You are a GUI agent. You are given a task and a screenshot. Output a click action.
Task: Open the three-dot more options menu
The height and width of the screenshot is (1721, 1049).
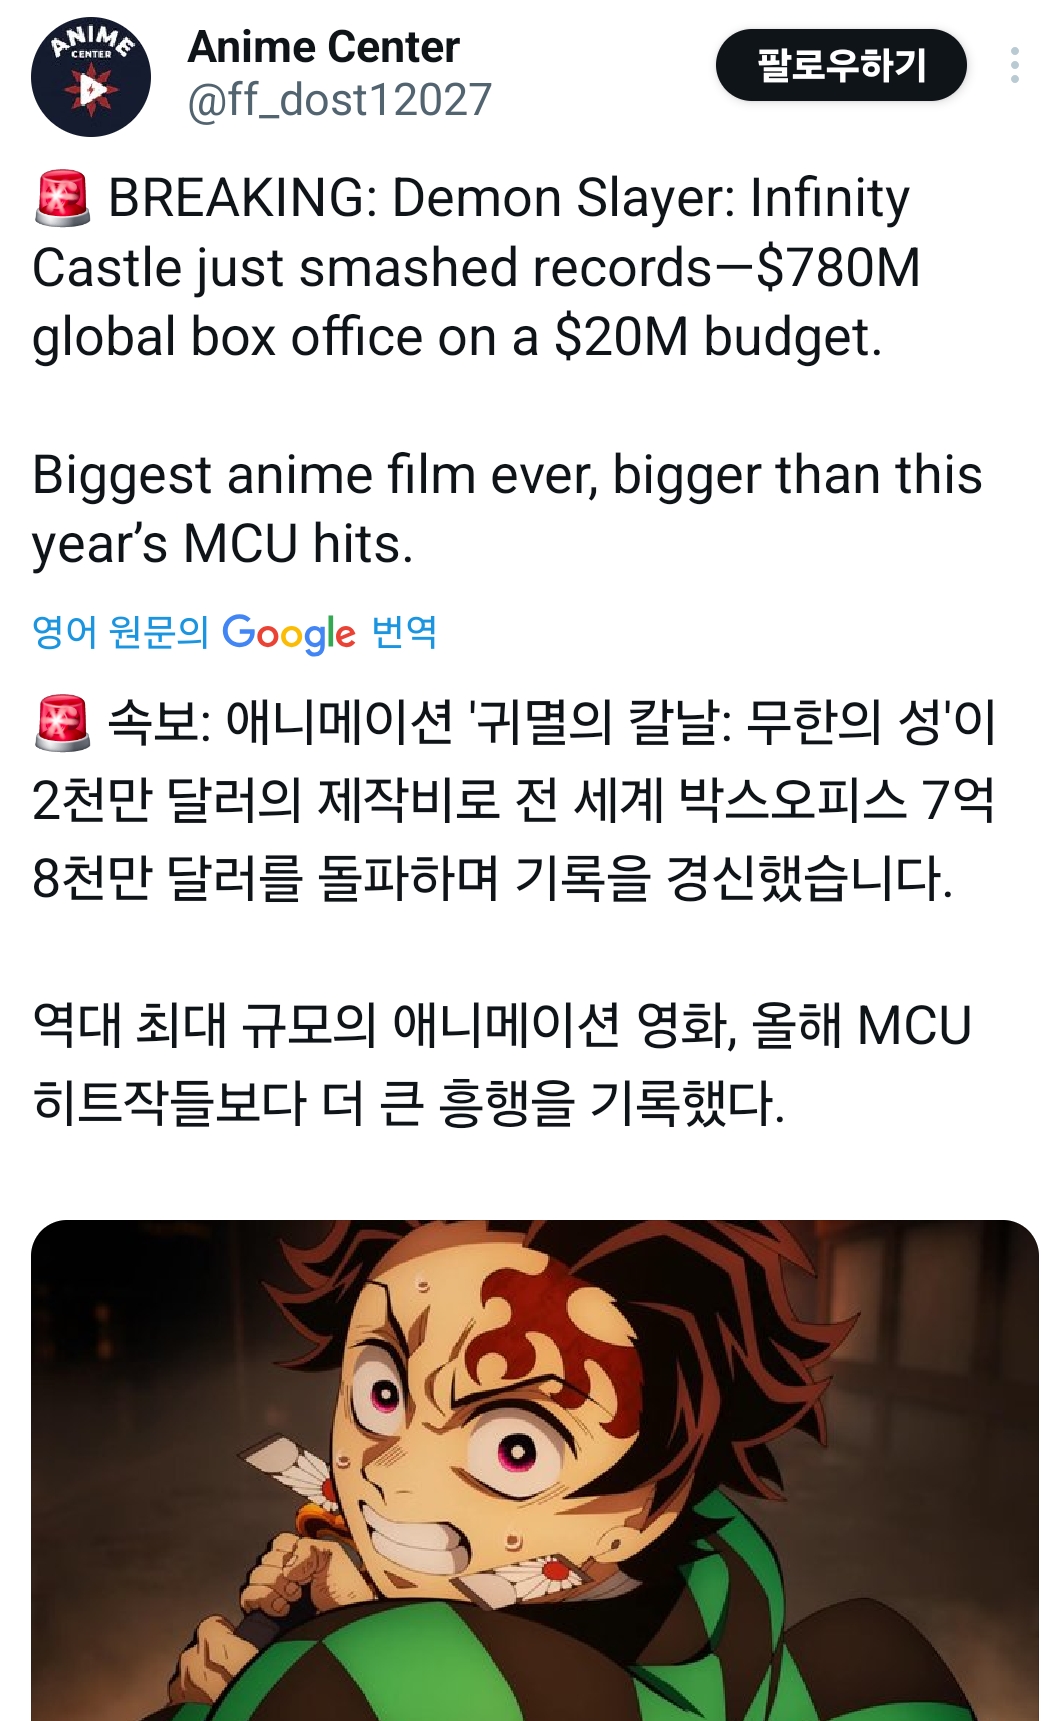(x=1014, y=65)
